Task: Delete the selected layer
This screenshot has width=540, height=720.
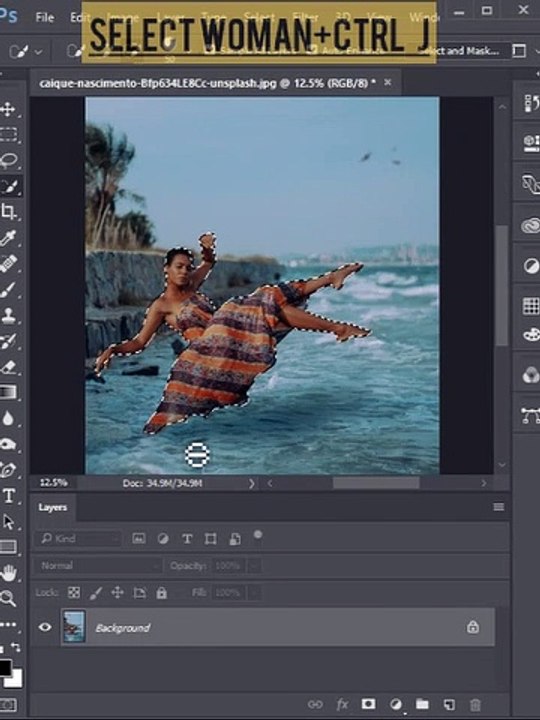Action: 475,704
